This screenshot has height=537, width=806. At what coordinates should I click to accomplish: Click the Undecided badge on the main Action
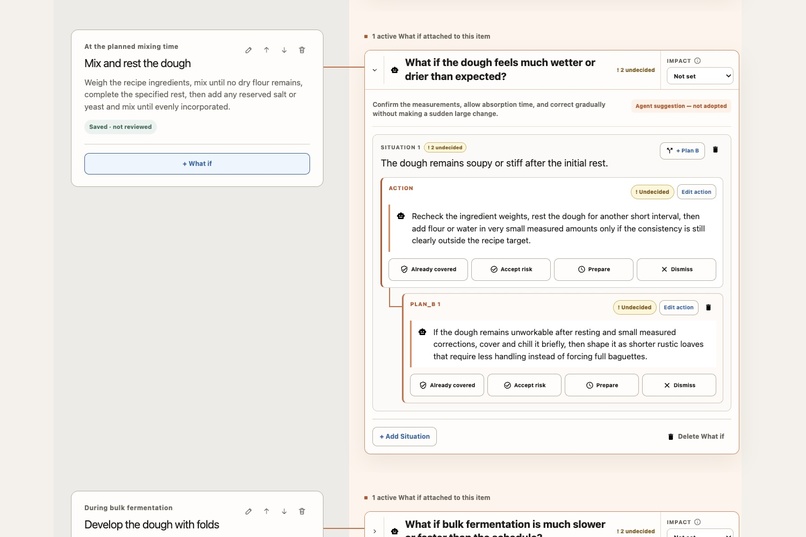point(652,192)
